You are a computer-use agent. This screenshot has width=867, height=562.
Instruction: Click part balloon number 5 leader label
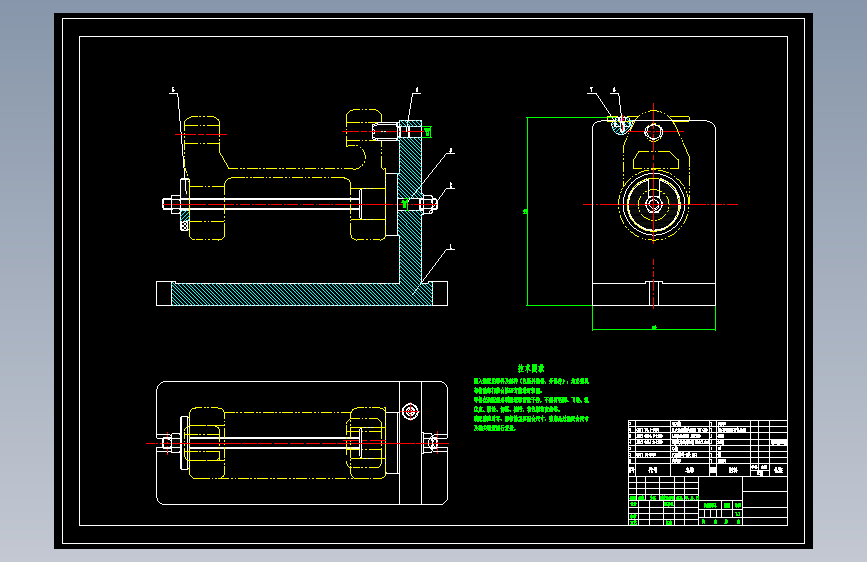173,90
